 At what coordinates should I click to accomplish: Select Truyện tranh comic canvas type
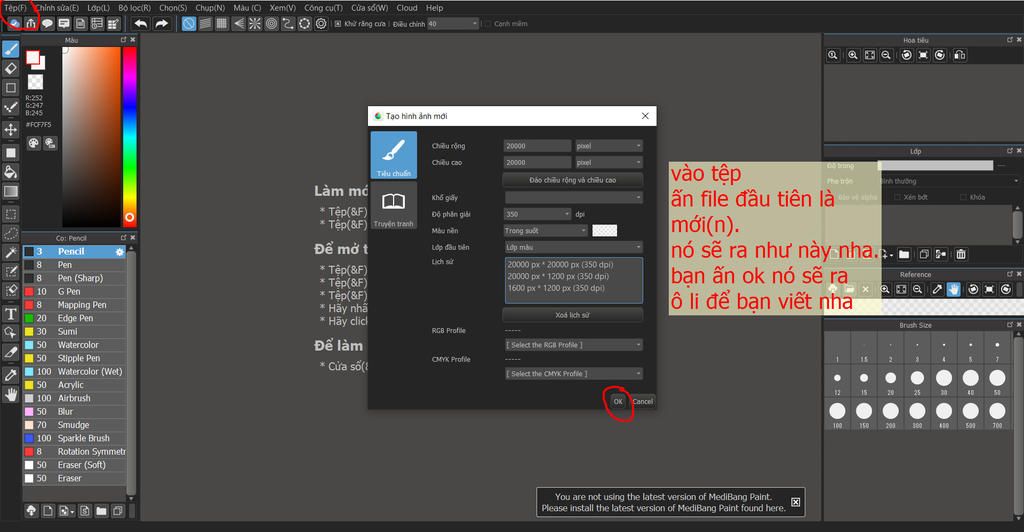[x=394, y=206]
